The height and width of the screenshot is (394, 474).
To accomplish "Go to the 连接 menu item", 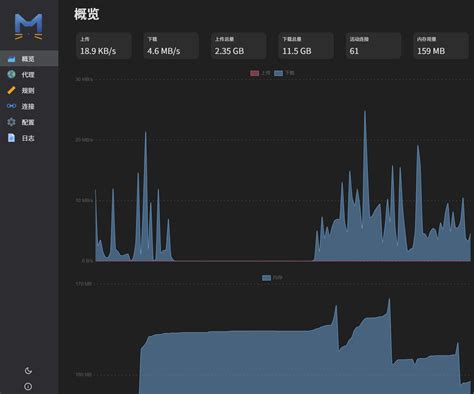I will (x=28, y=106).
